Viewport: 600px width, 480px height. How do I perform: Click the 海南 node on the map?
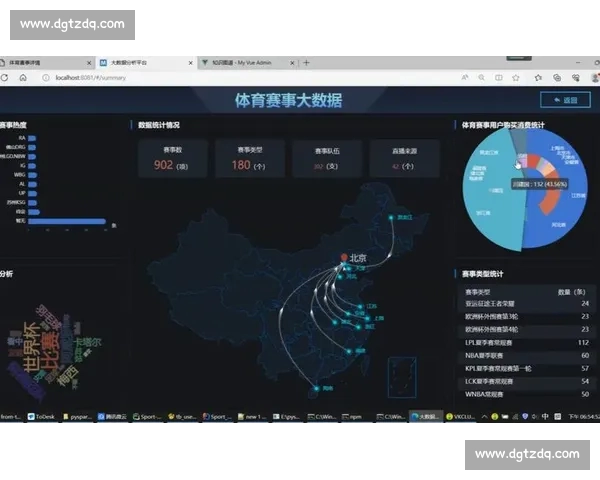click(316, 388)
